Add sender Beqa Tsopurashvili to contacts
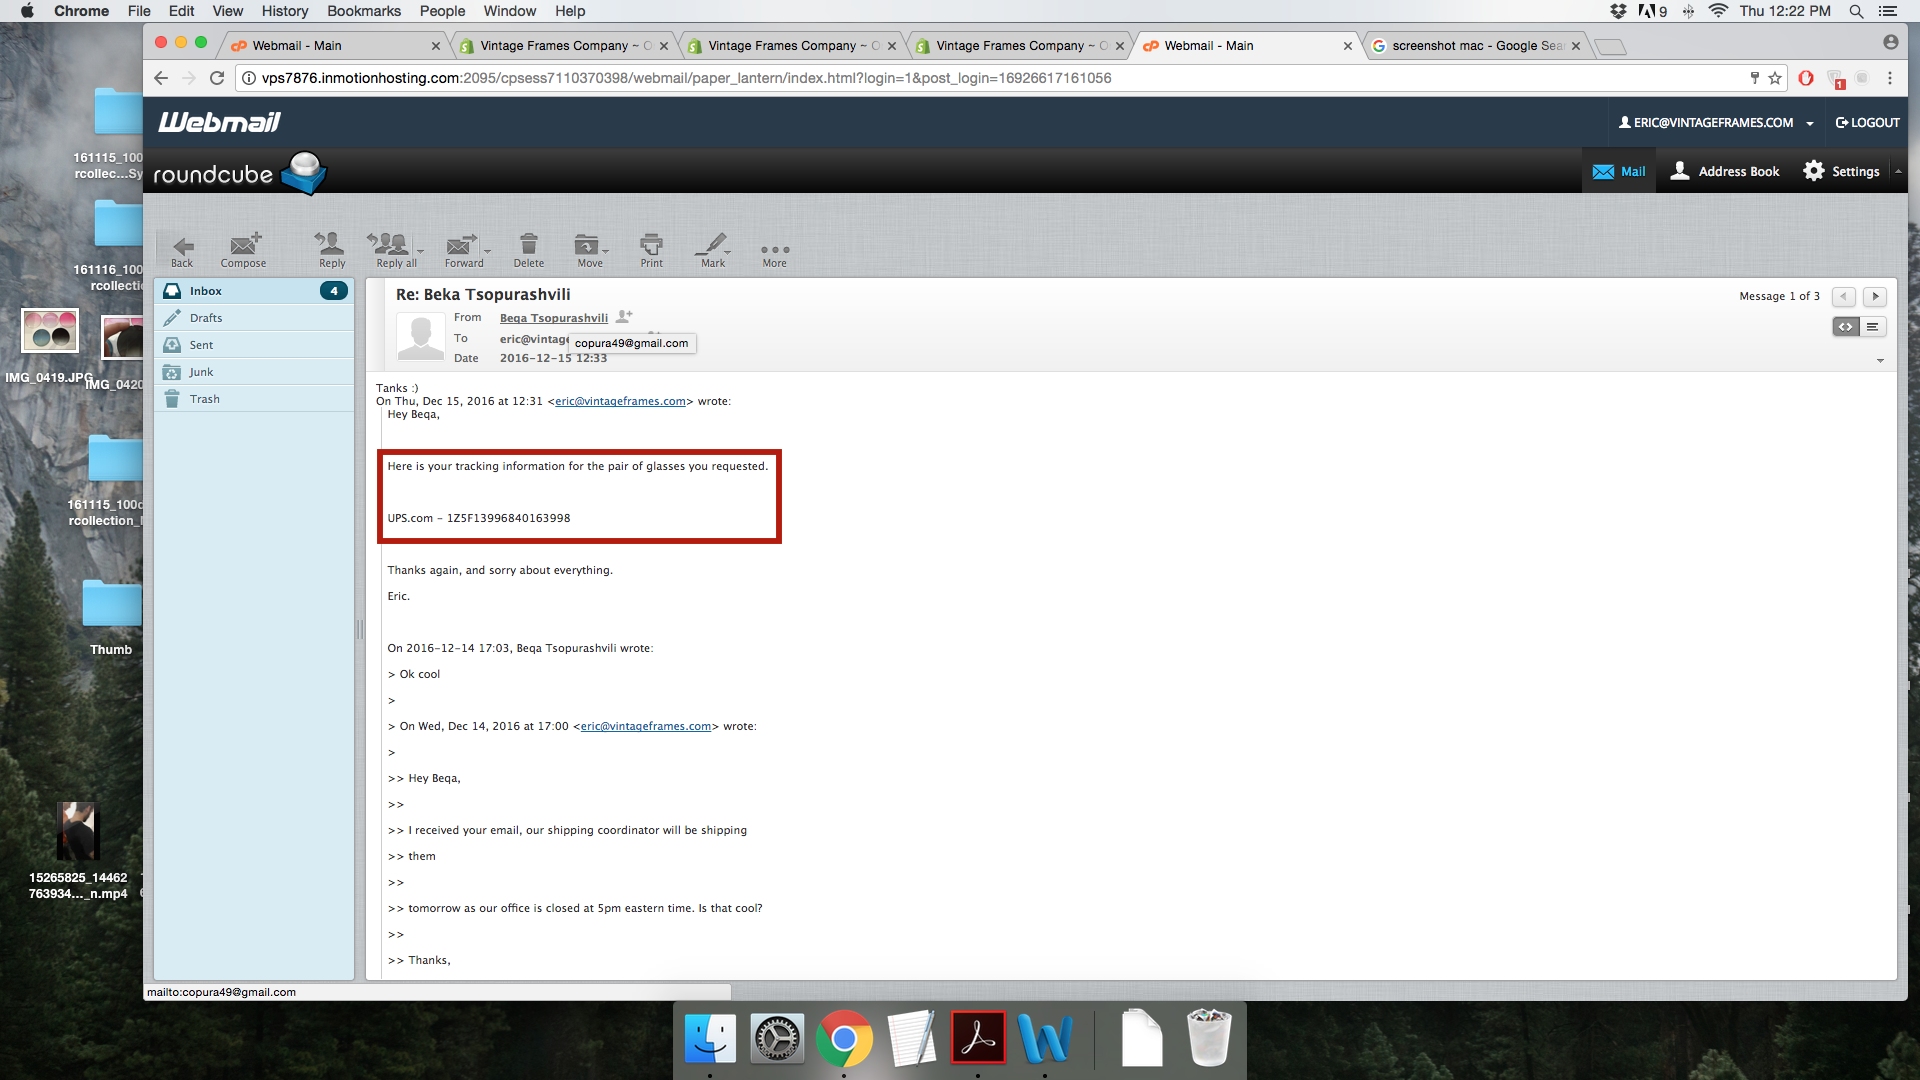The height and width of the screenshot is (1080, 1920). pos(625,317)
